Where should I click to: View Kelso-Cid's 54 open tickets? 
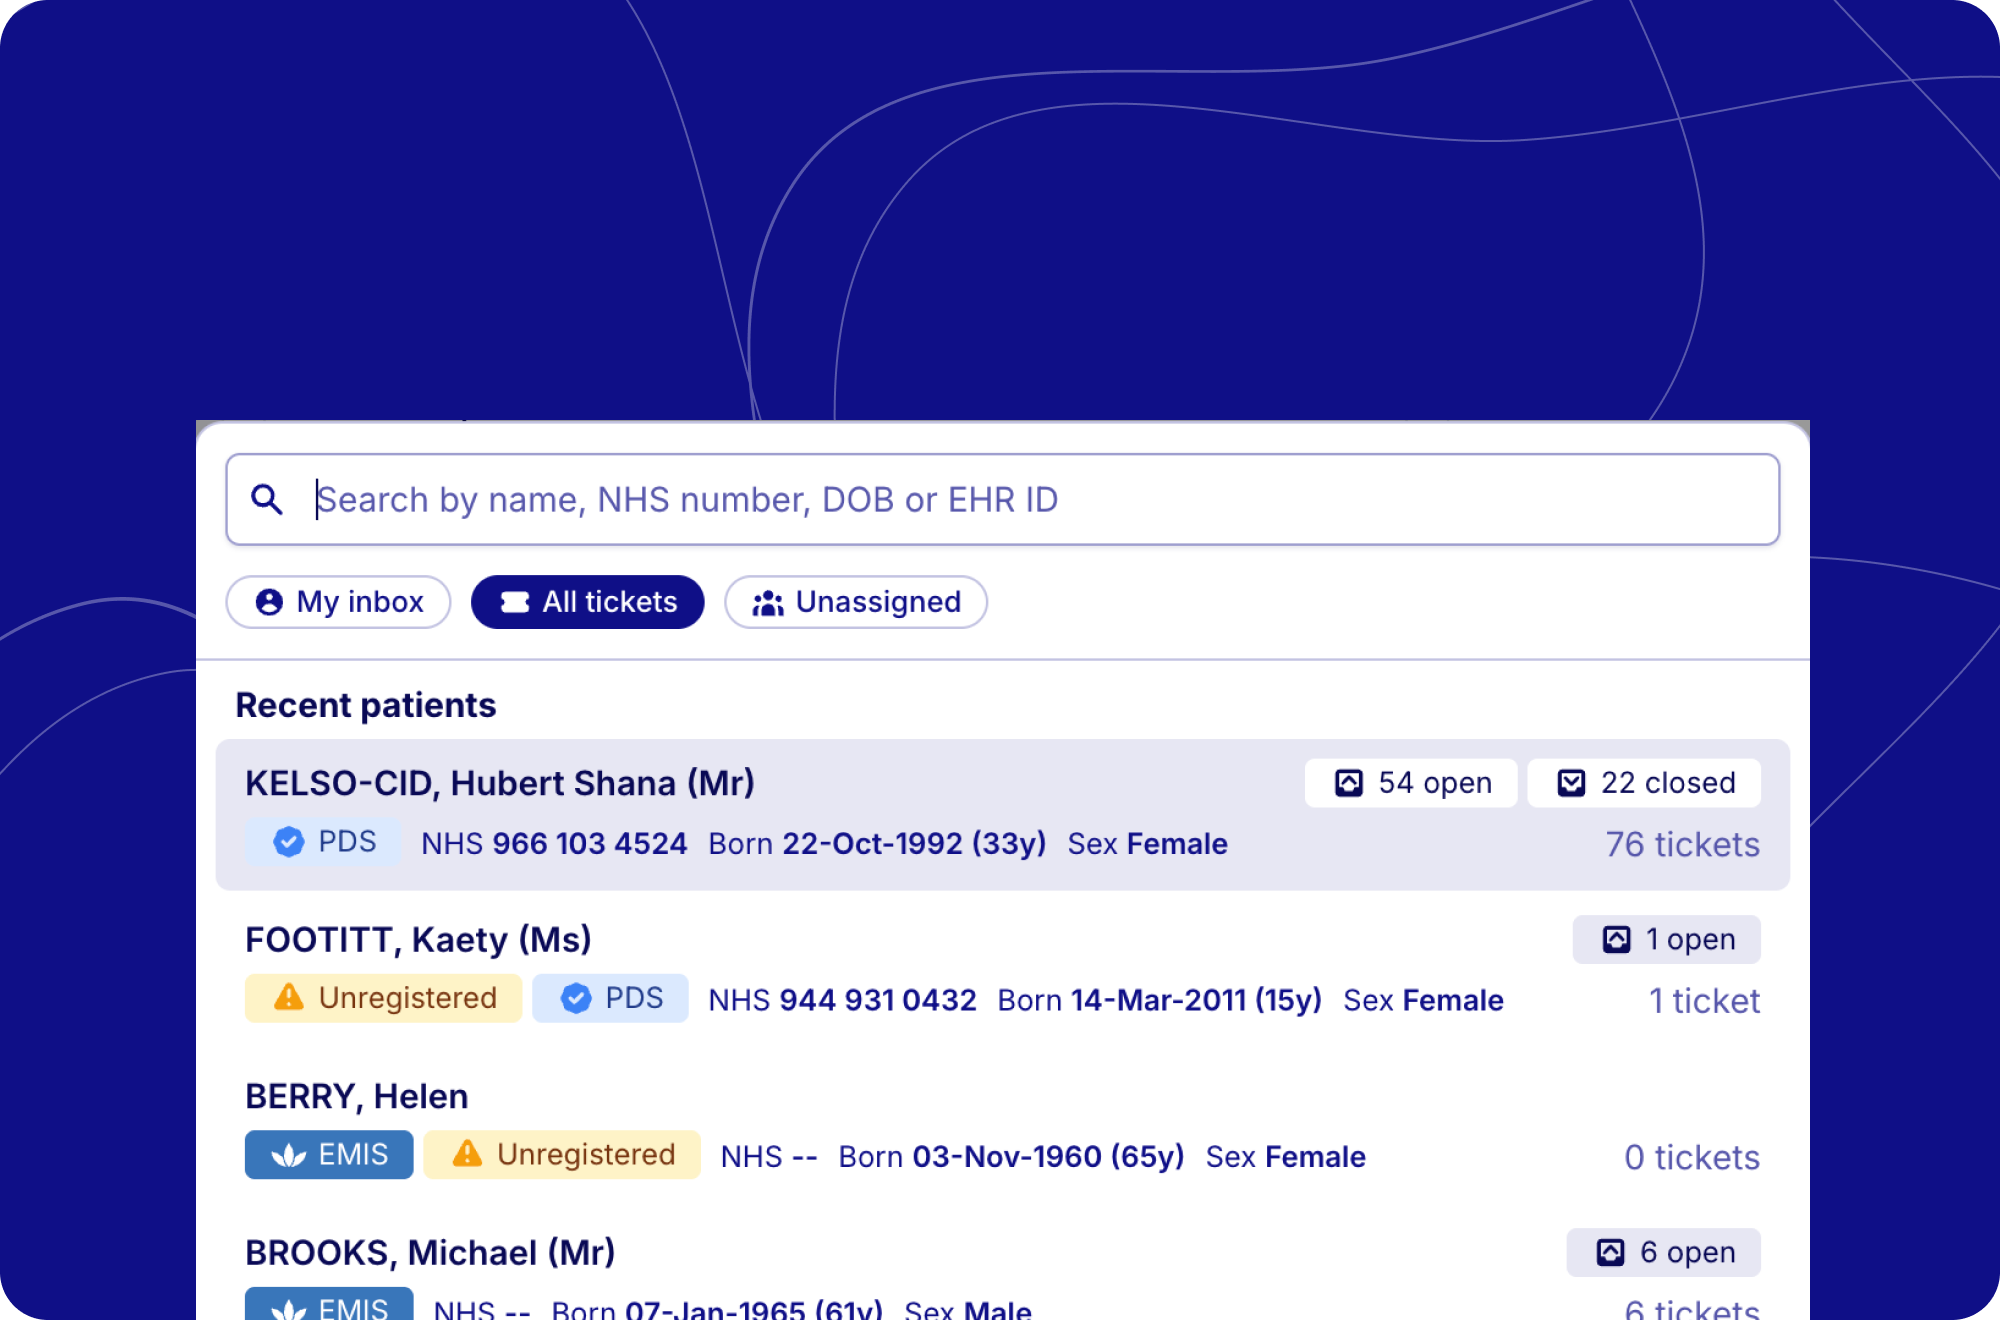(x=1411, y=783)
